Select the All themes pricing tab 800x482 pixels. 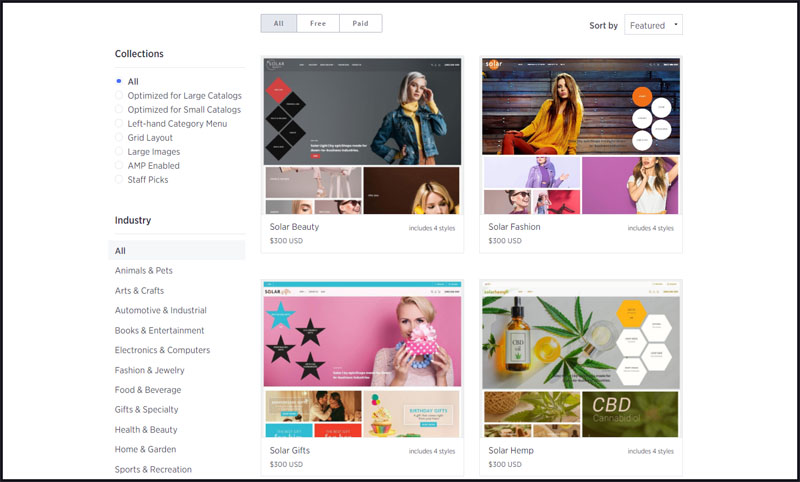279,23
